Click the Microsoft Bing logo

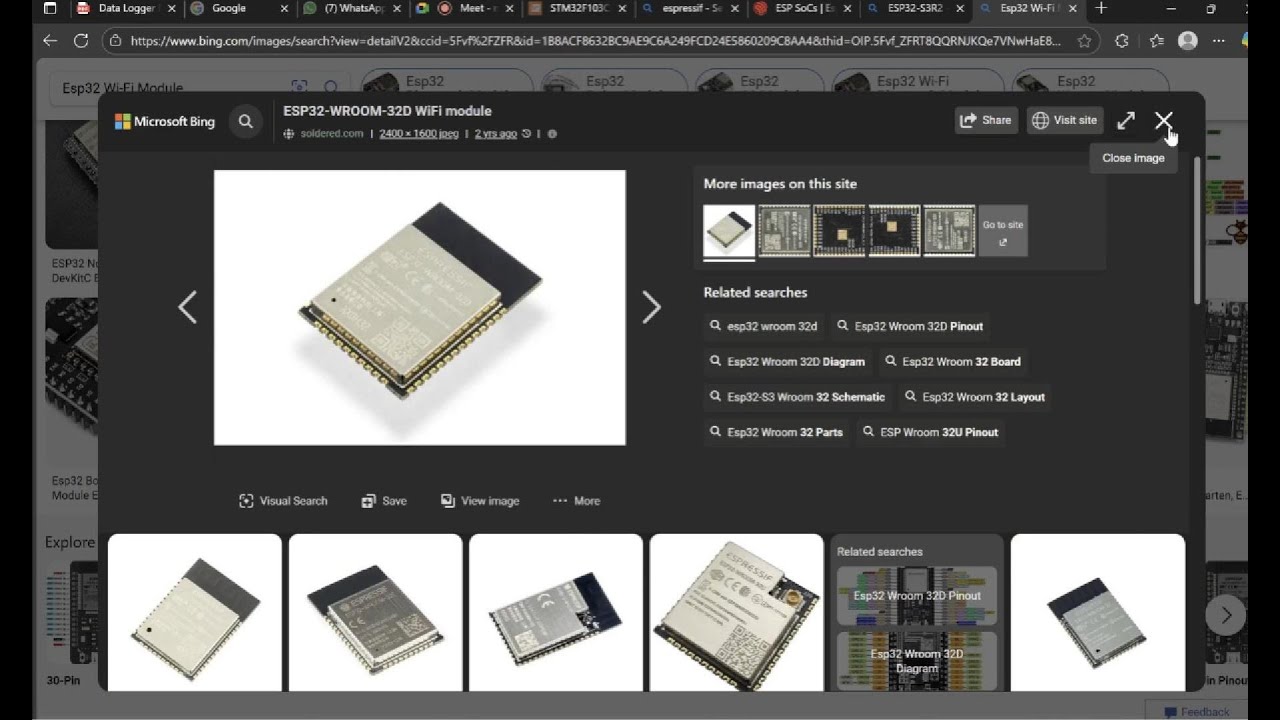pos(165,121)
